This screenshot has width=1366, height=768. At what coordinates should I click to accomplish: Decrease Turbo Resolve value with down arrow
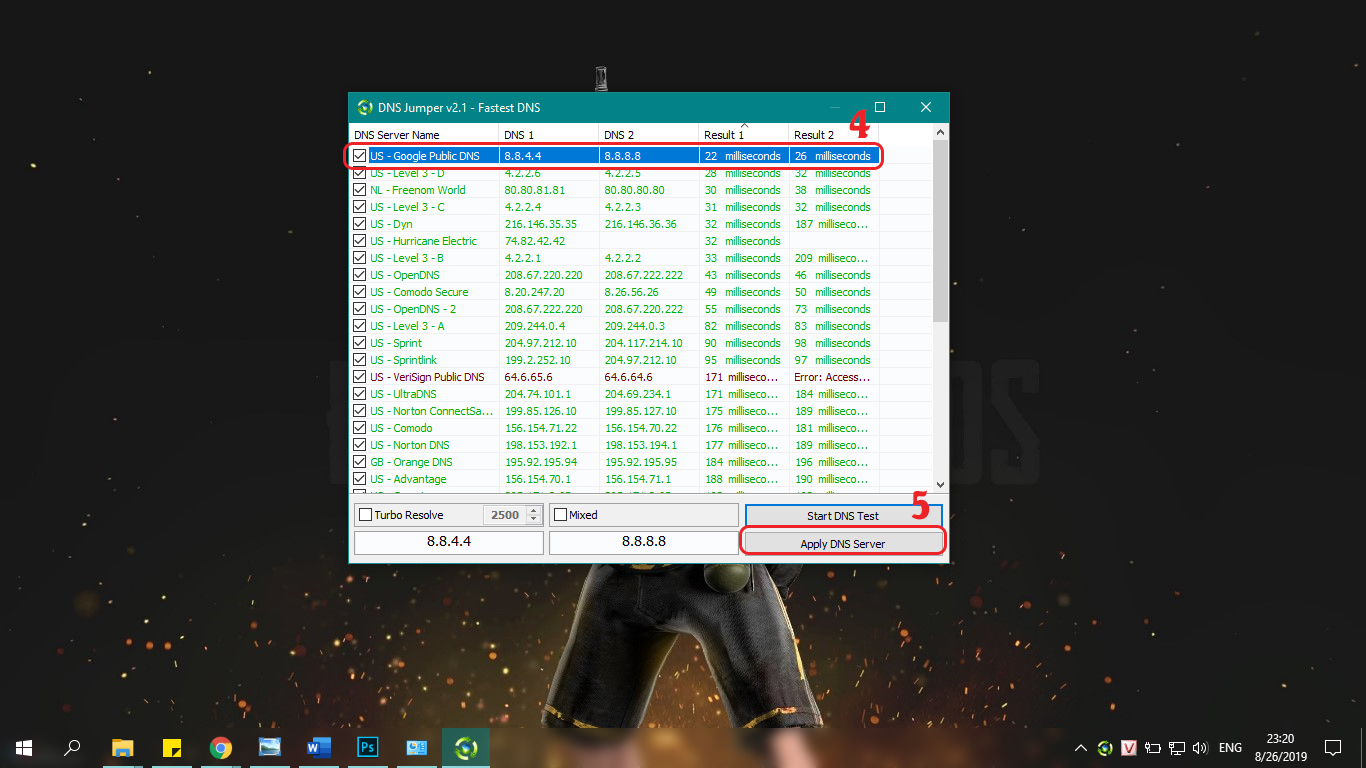point(533,520)
